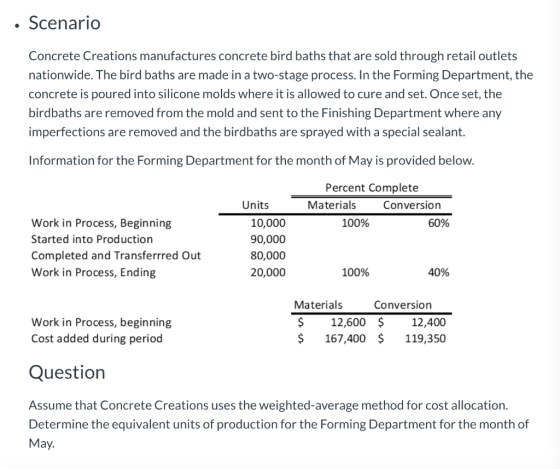
Task: Click the Units column header
Action: (255, 205)
